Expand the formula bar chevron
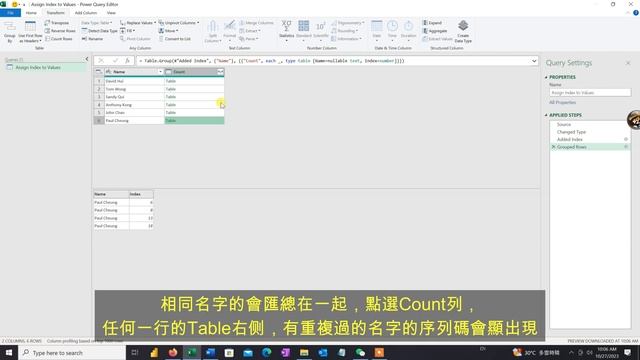The height and width of the screenshot is (360, 640). [534, 61]
